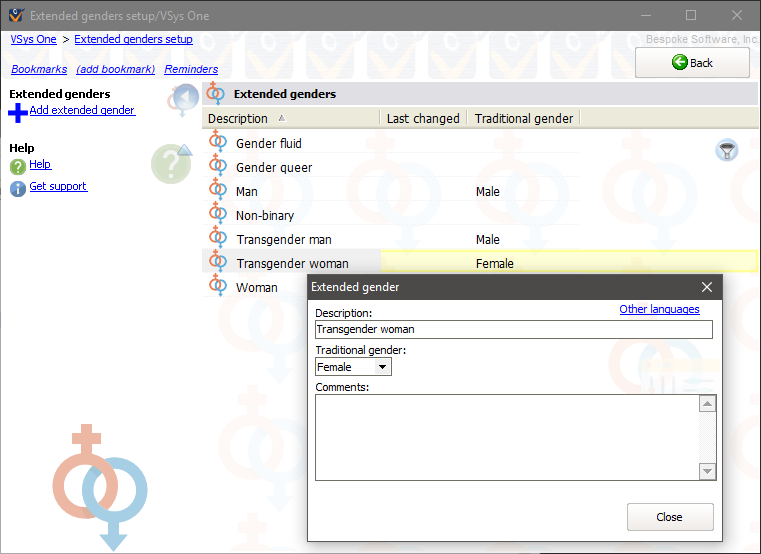The image size is (761, 554).
Task: Click the filter funnel icon in list
Action: 727,150
